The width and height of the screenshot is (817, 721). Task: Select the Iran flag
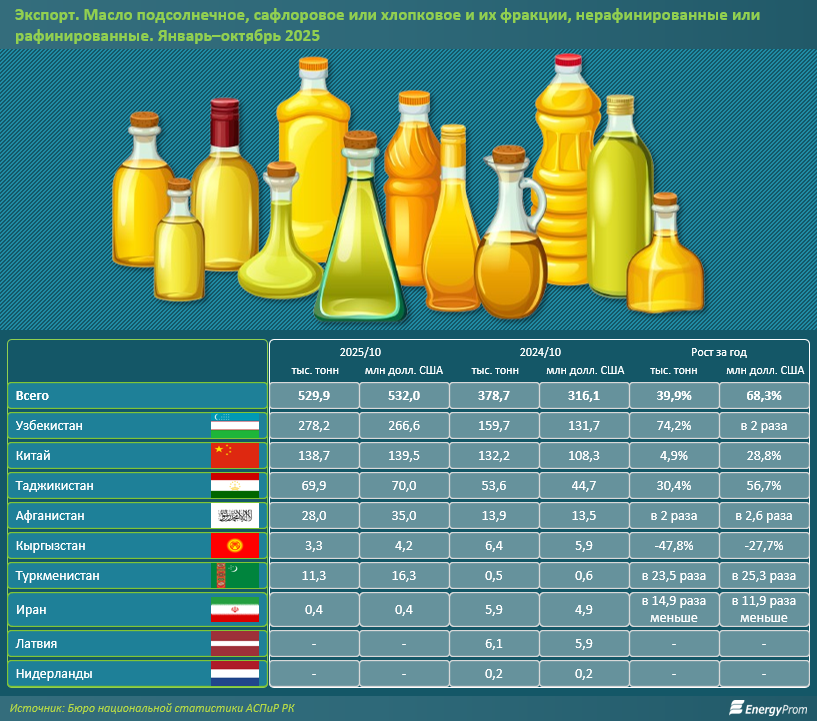235,610
